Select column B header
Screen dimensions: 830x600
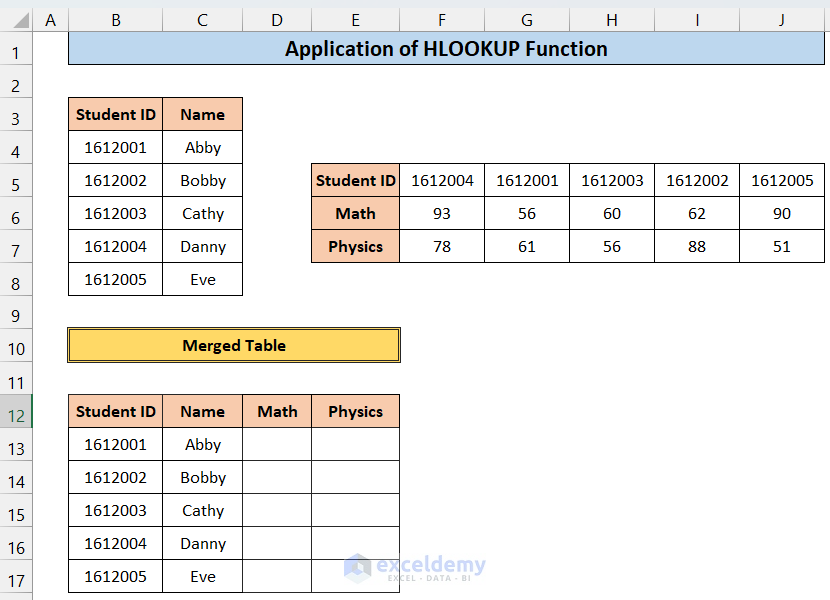coord(115,20)
